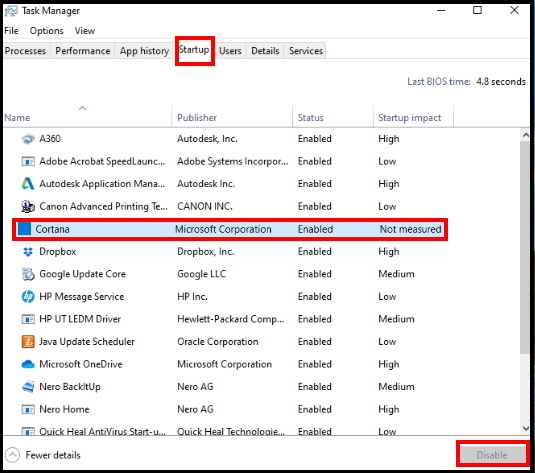Switch to the Services tab
Image resolution: width=535 pixels, height=473 pixels.
[306, 51]
